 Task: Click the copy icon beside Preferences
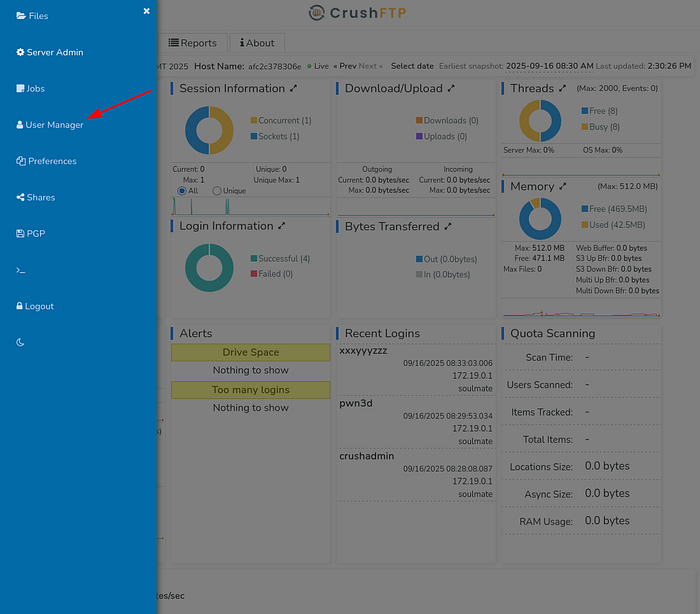[21, 161]
